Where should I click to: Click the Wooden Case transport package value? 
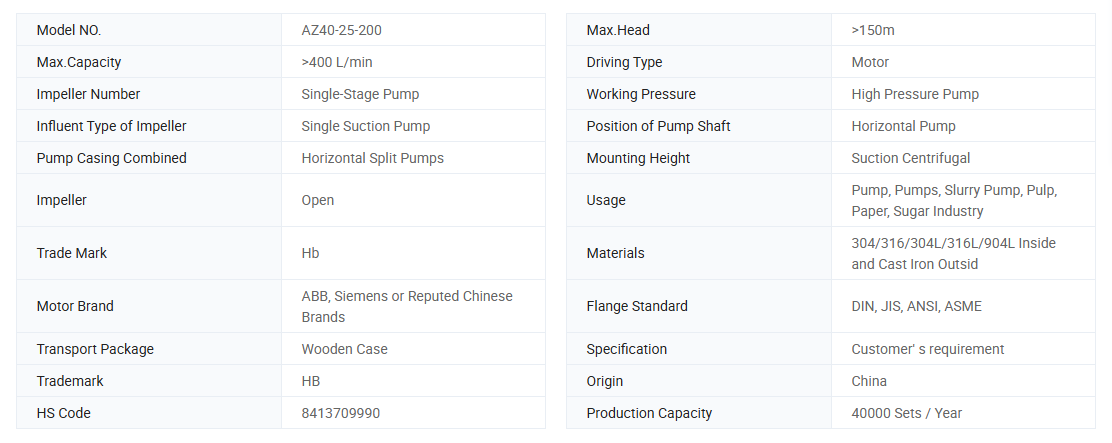(x=344, y=349)
